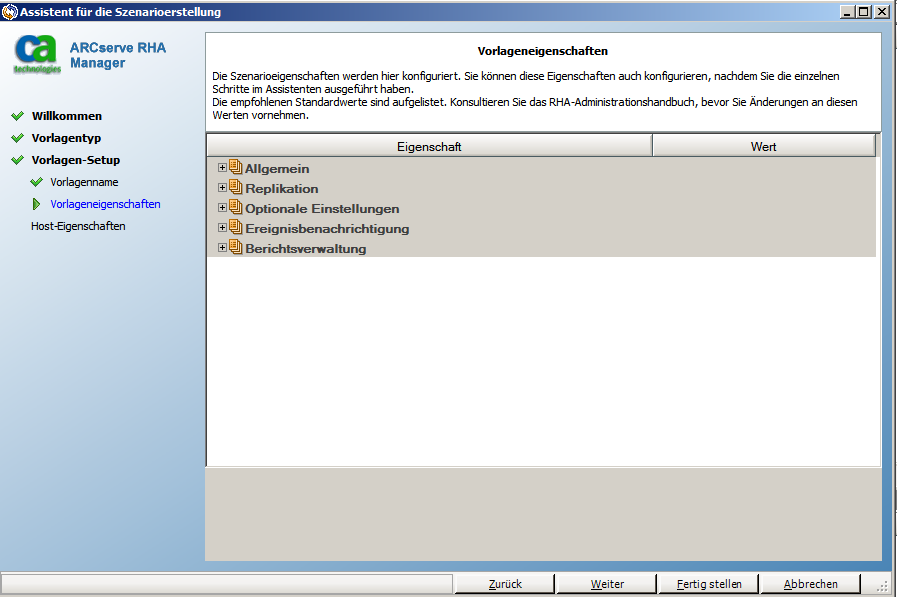Expand the Allgemein property group

(222, 168)
